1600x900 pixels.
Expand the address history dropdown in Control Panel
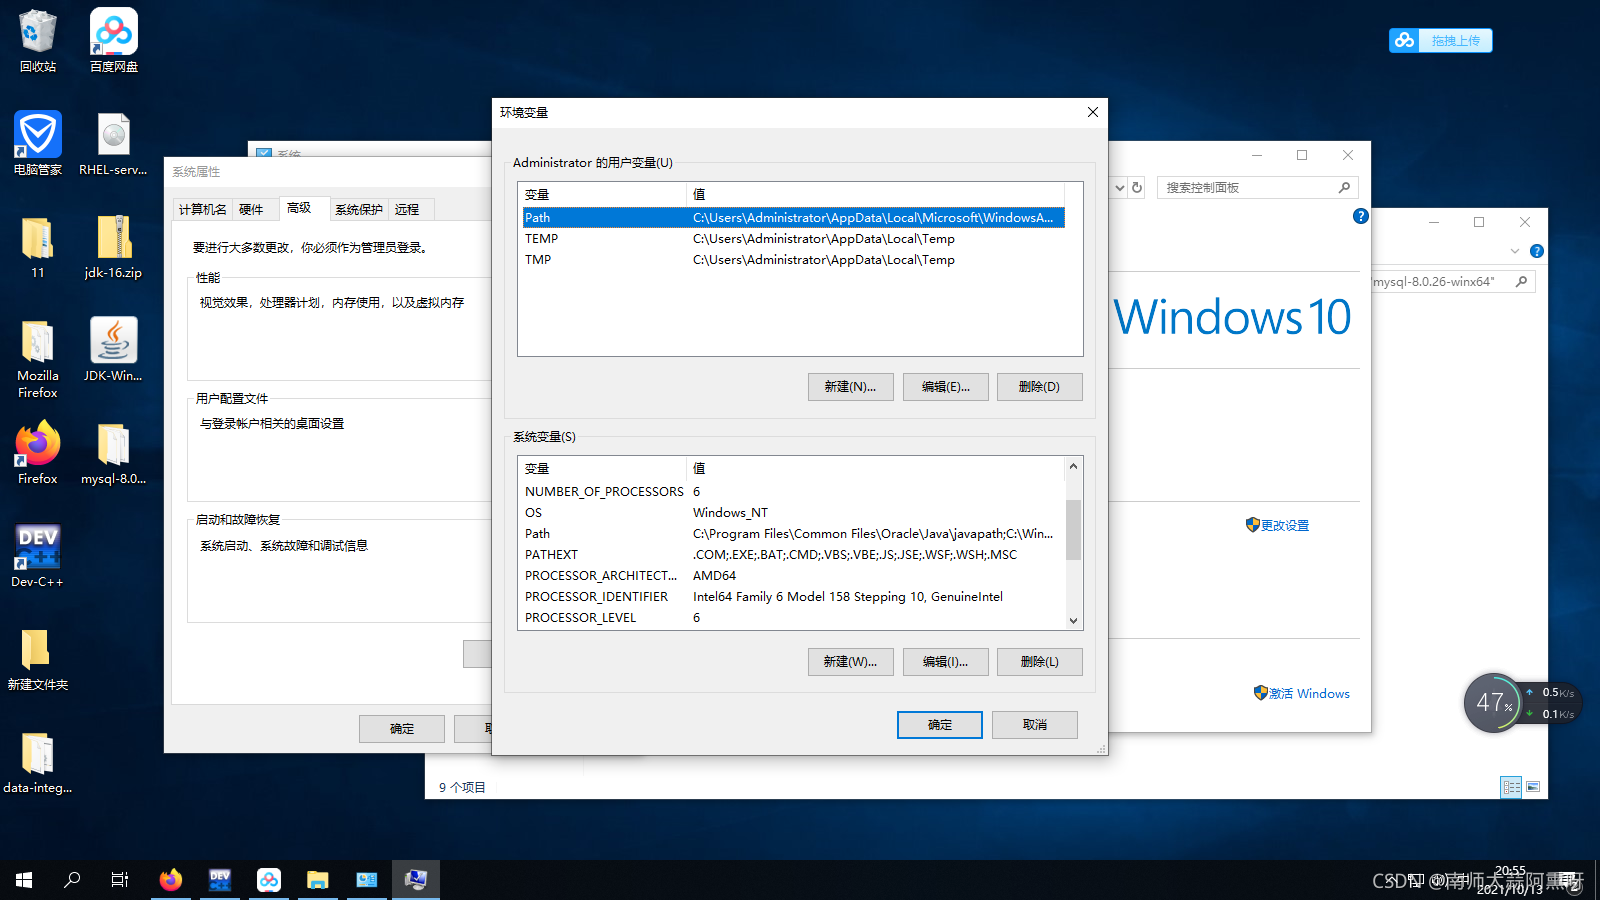(1119, 187)
